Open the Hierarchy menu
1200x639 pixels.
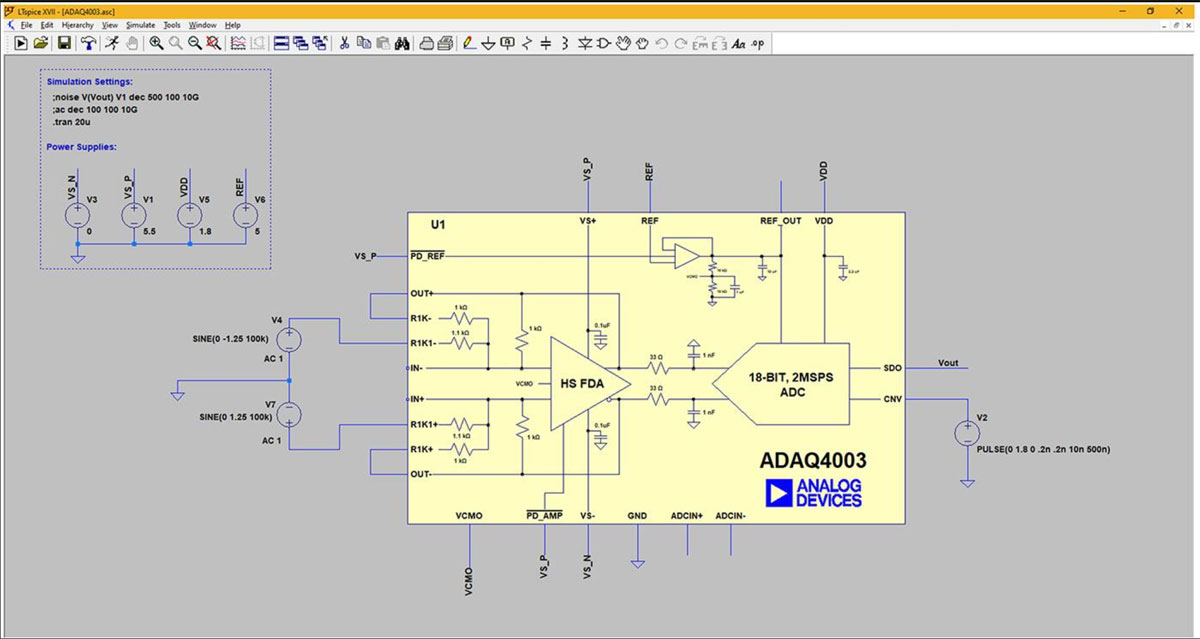77,24
